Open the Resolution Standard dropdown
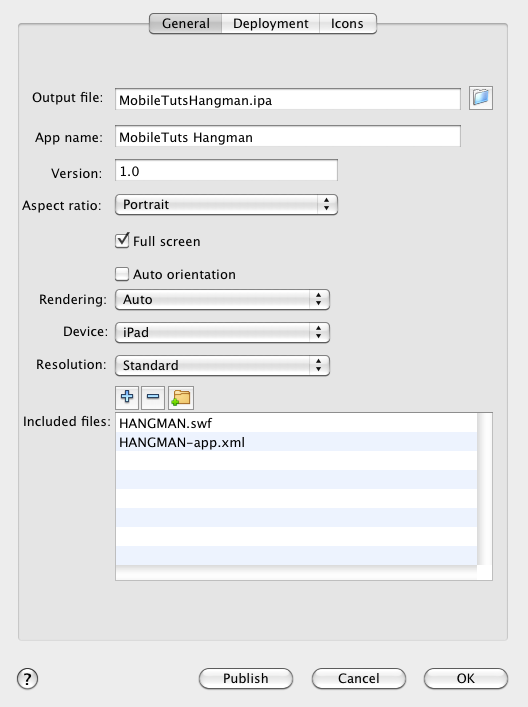The image size is (528, 707). point(222,365)
